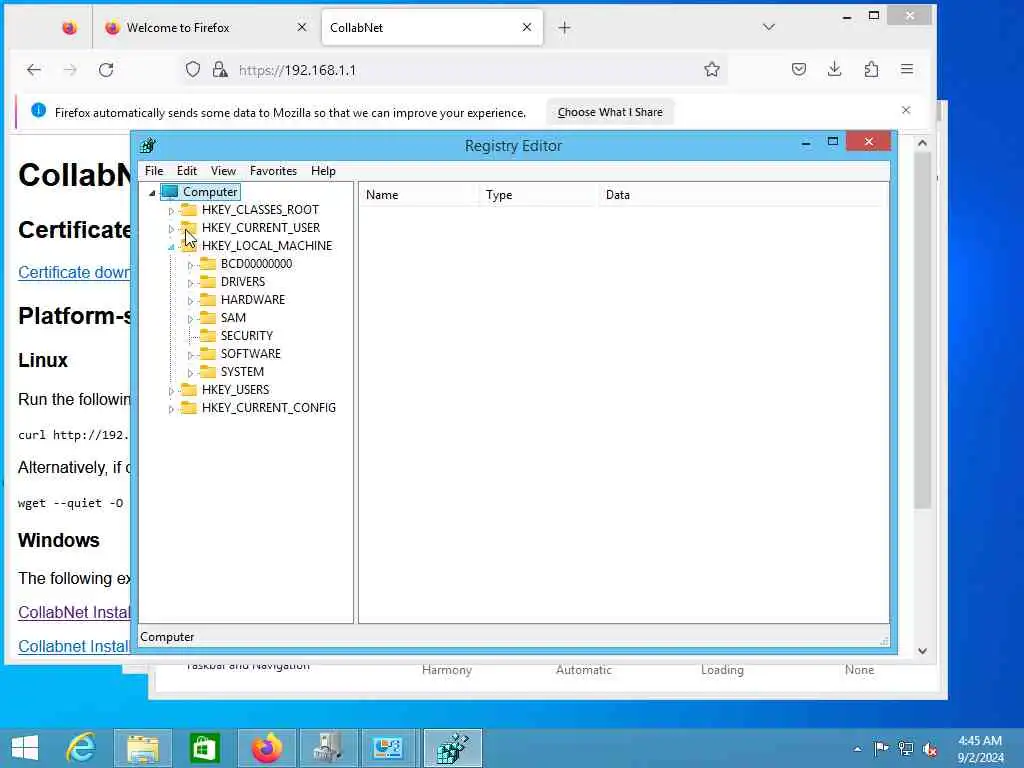
Task: Expand the SYSTEM key arrow
Action: tap(190, 373)
